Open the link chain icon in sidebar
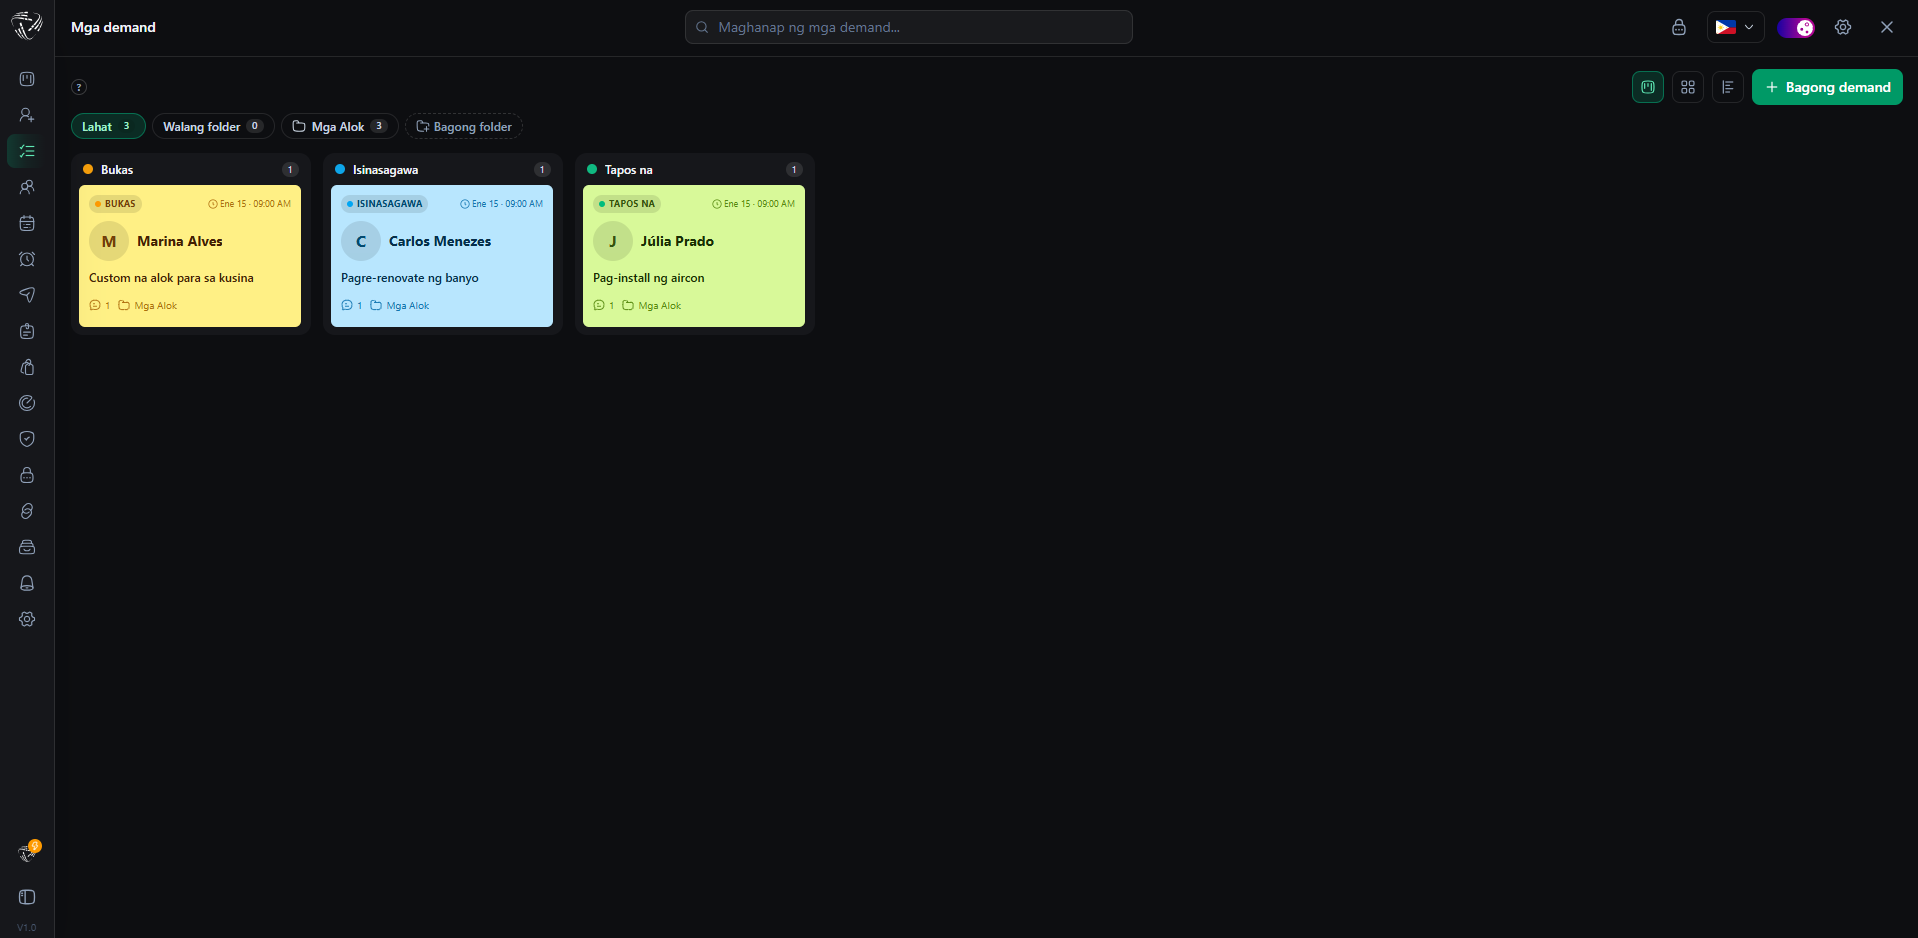The width and height of the screenshot is (1918, 938). pyautogui.click(x=27, y=511)
